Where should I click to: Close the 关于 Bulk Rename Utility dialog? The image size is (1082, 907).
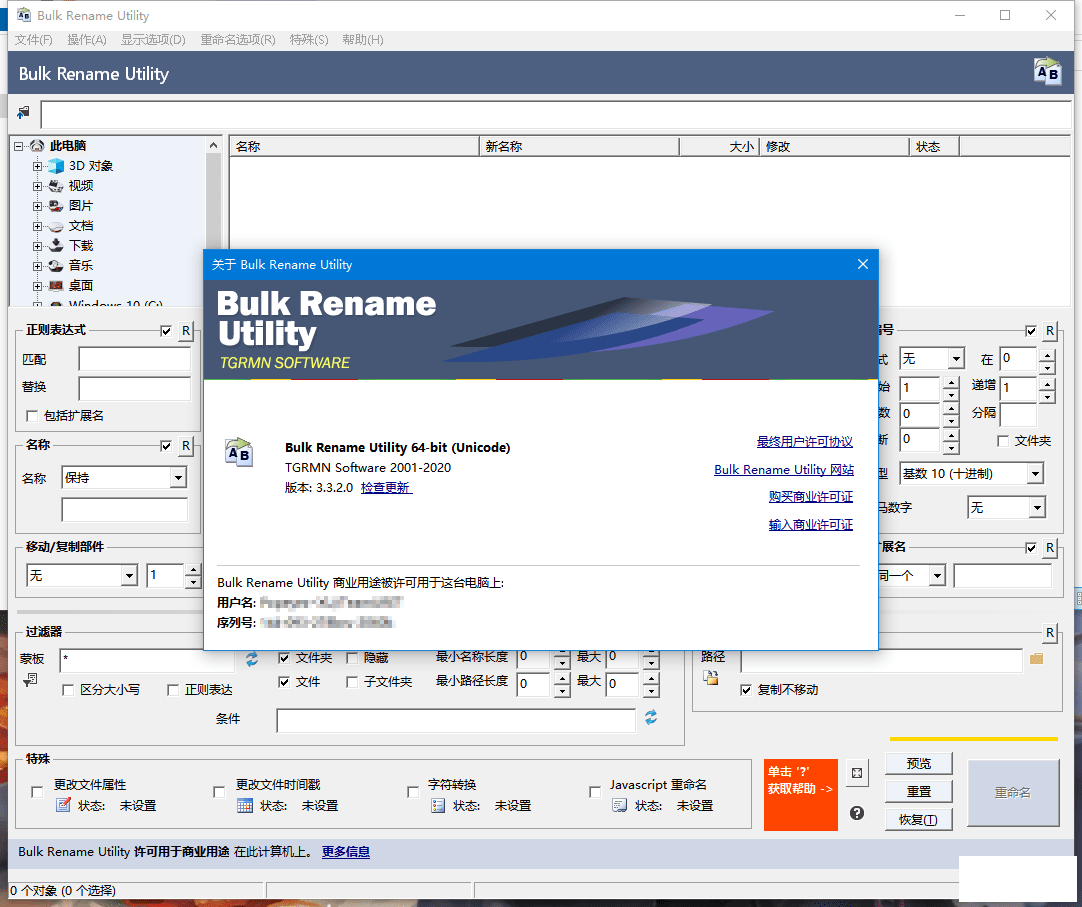pyautogui.click(x=863, y=264)
